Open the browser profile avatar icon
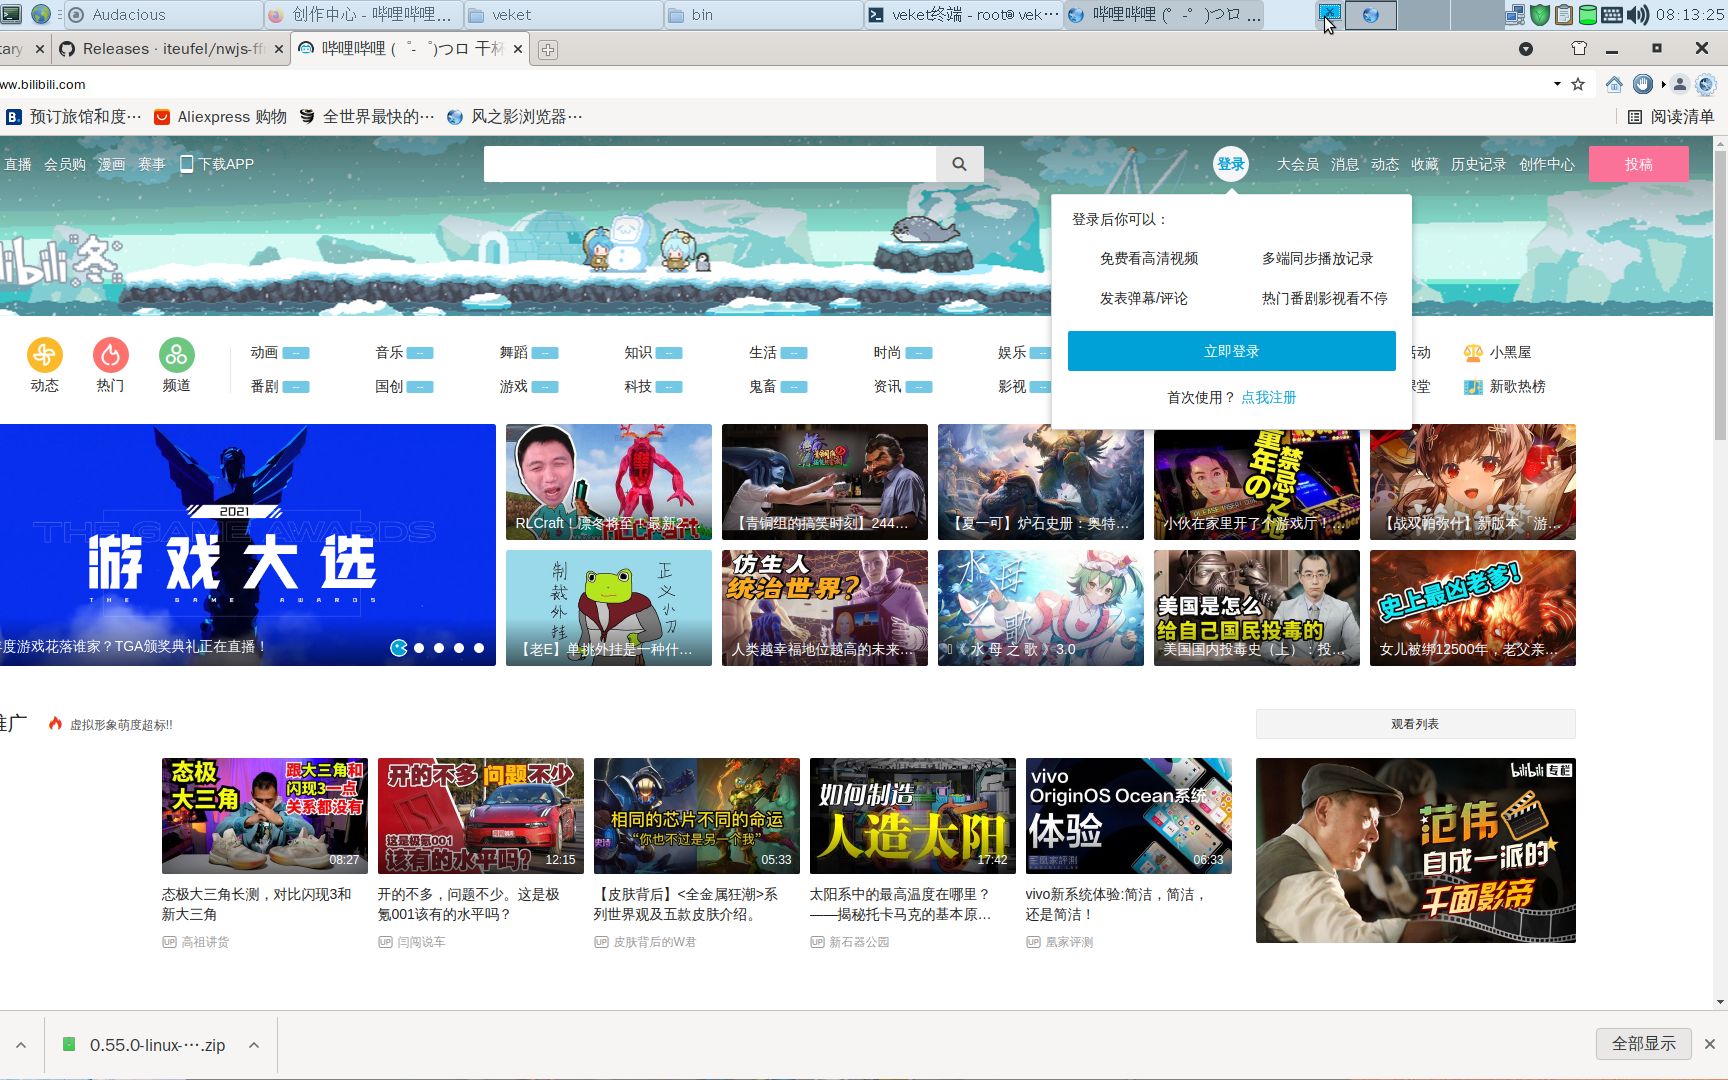The width and height of the screenshot is (1728, 1080). 1680,84
